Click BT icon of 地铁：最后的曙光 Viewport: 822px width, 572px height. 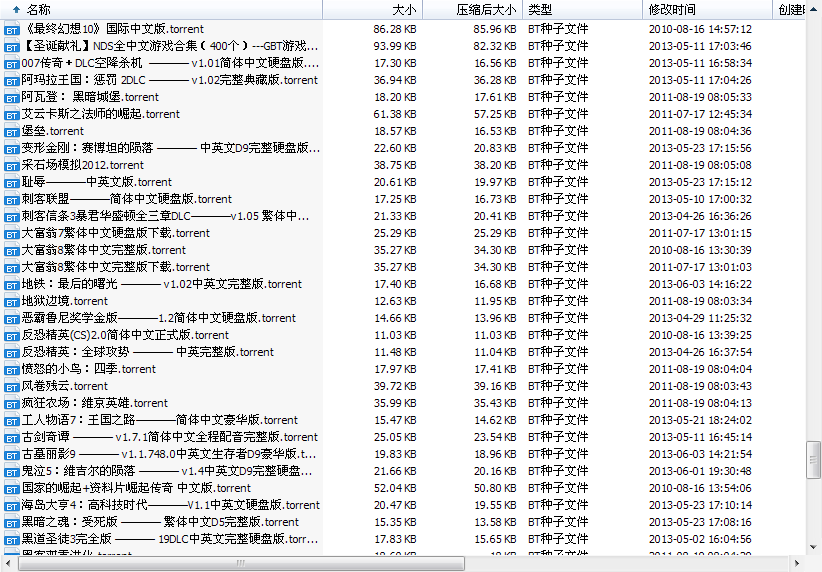(x=12, y=285)
